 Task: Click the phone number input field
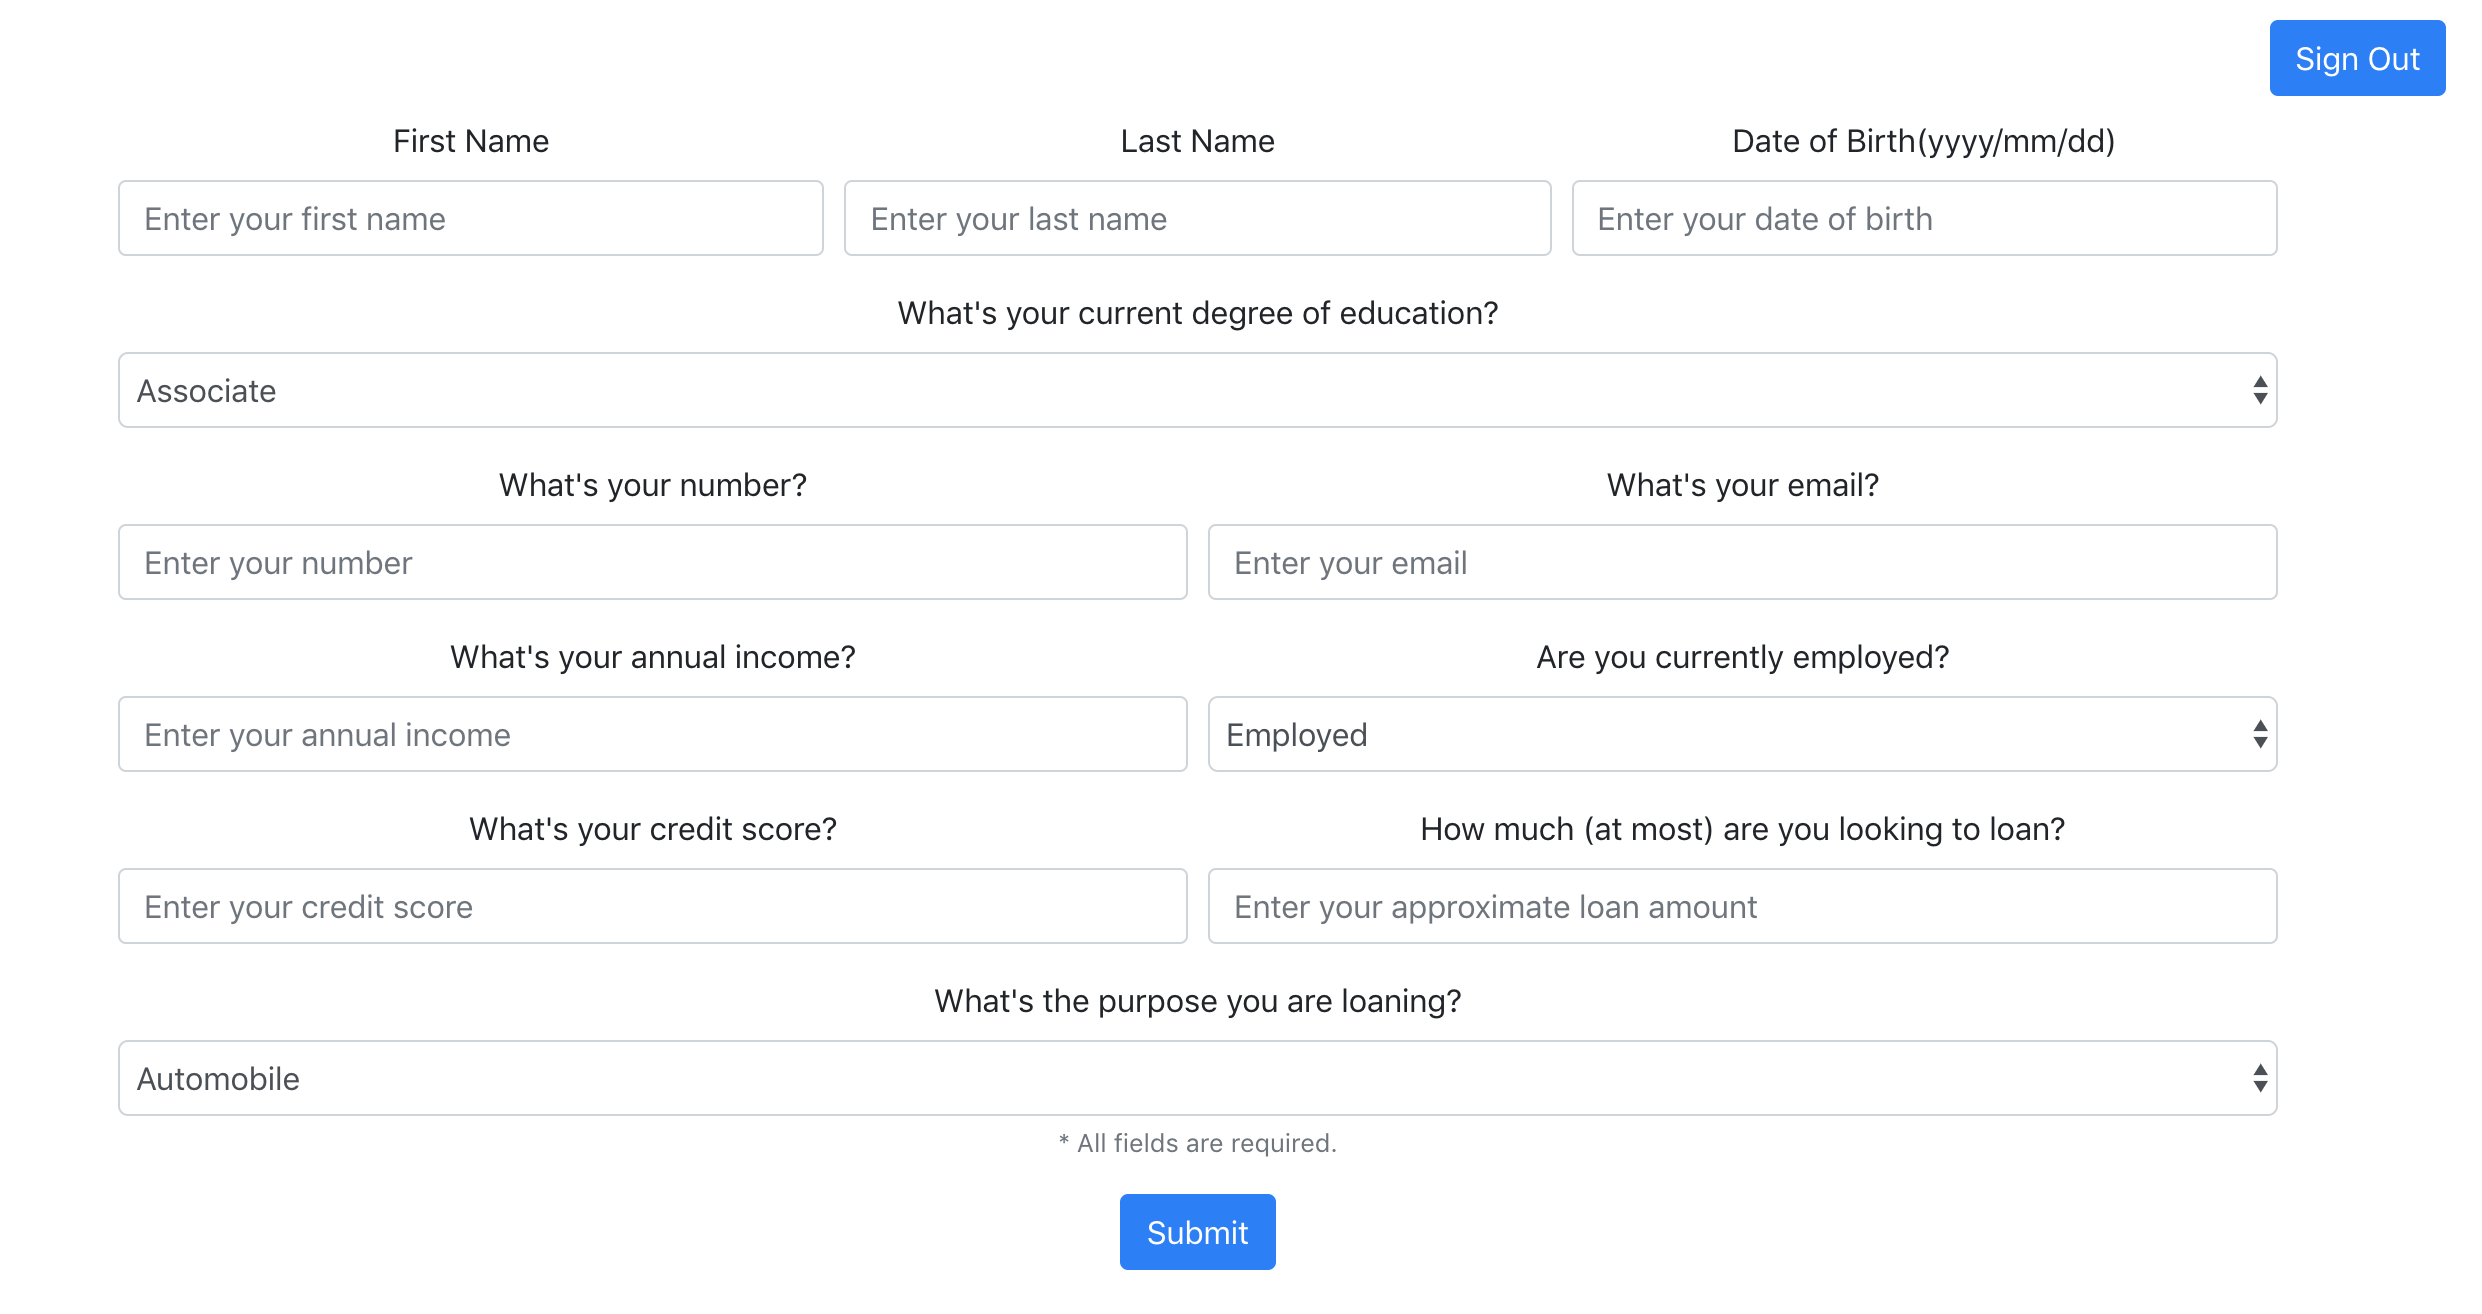pyautogui.click(x=652, y=563)
